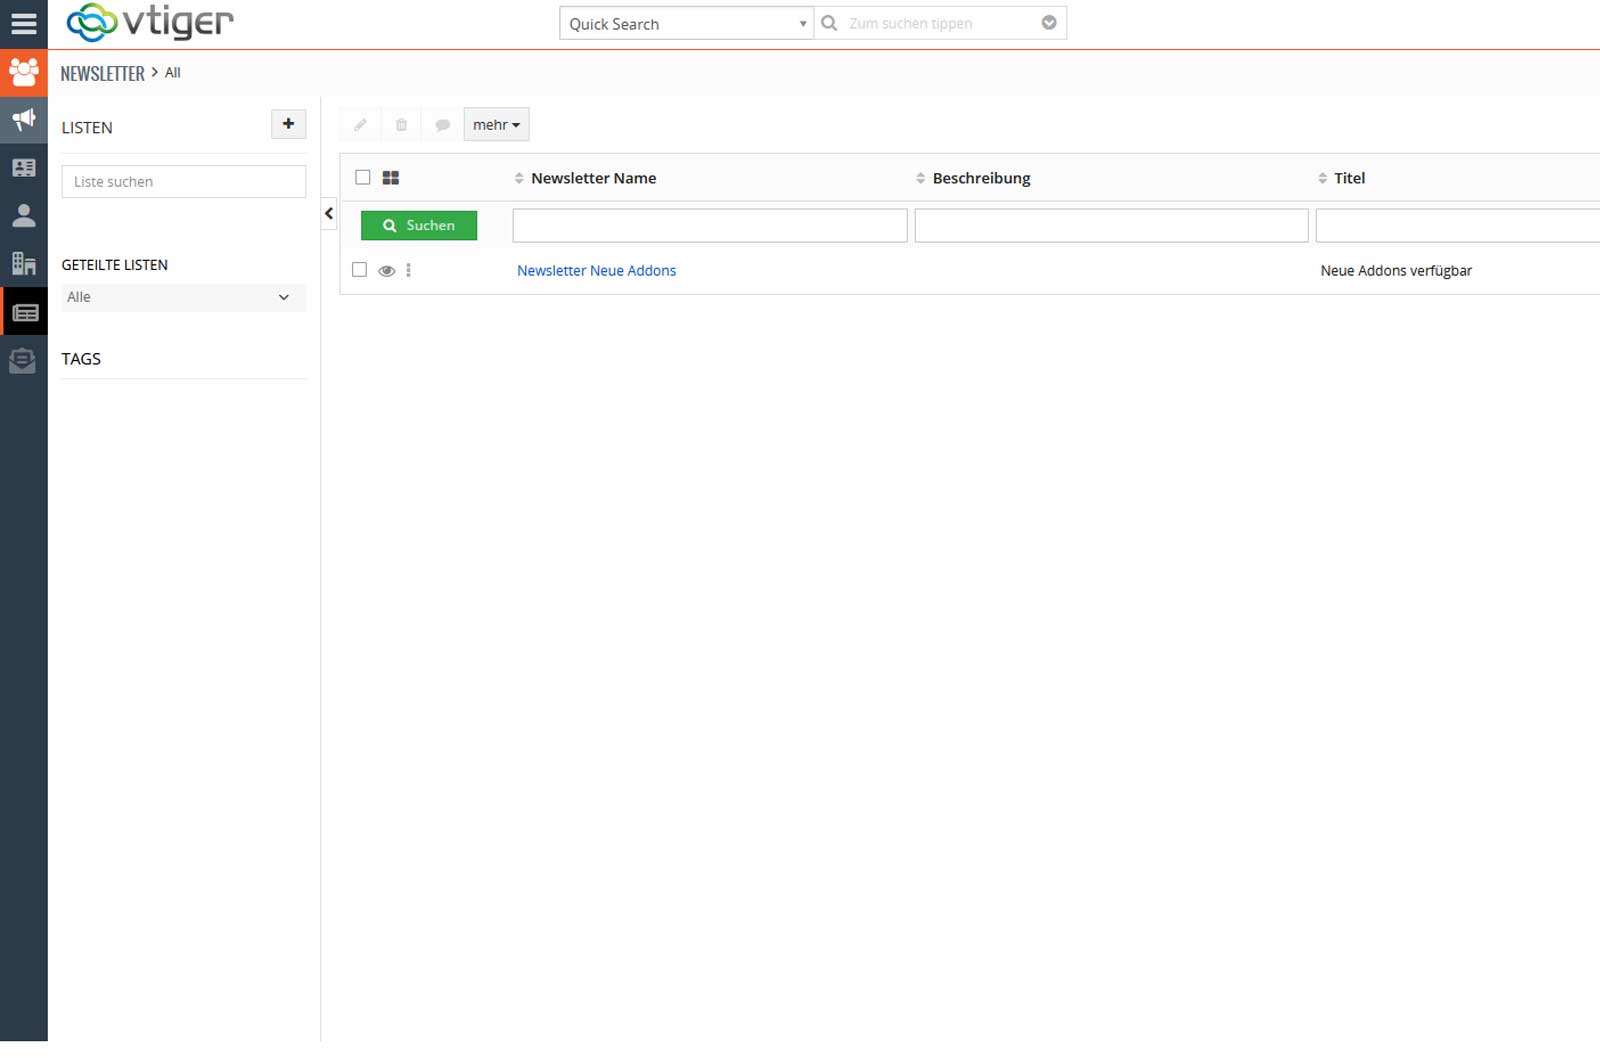Open the Contacts card sidebar icon

click(23, 168)
